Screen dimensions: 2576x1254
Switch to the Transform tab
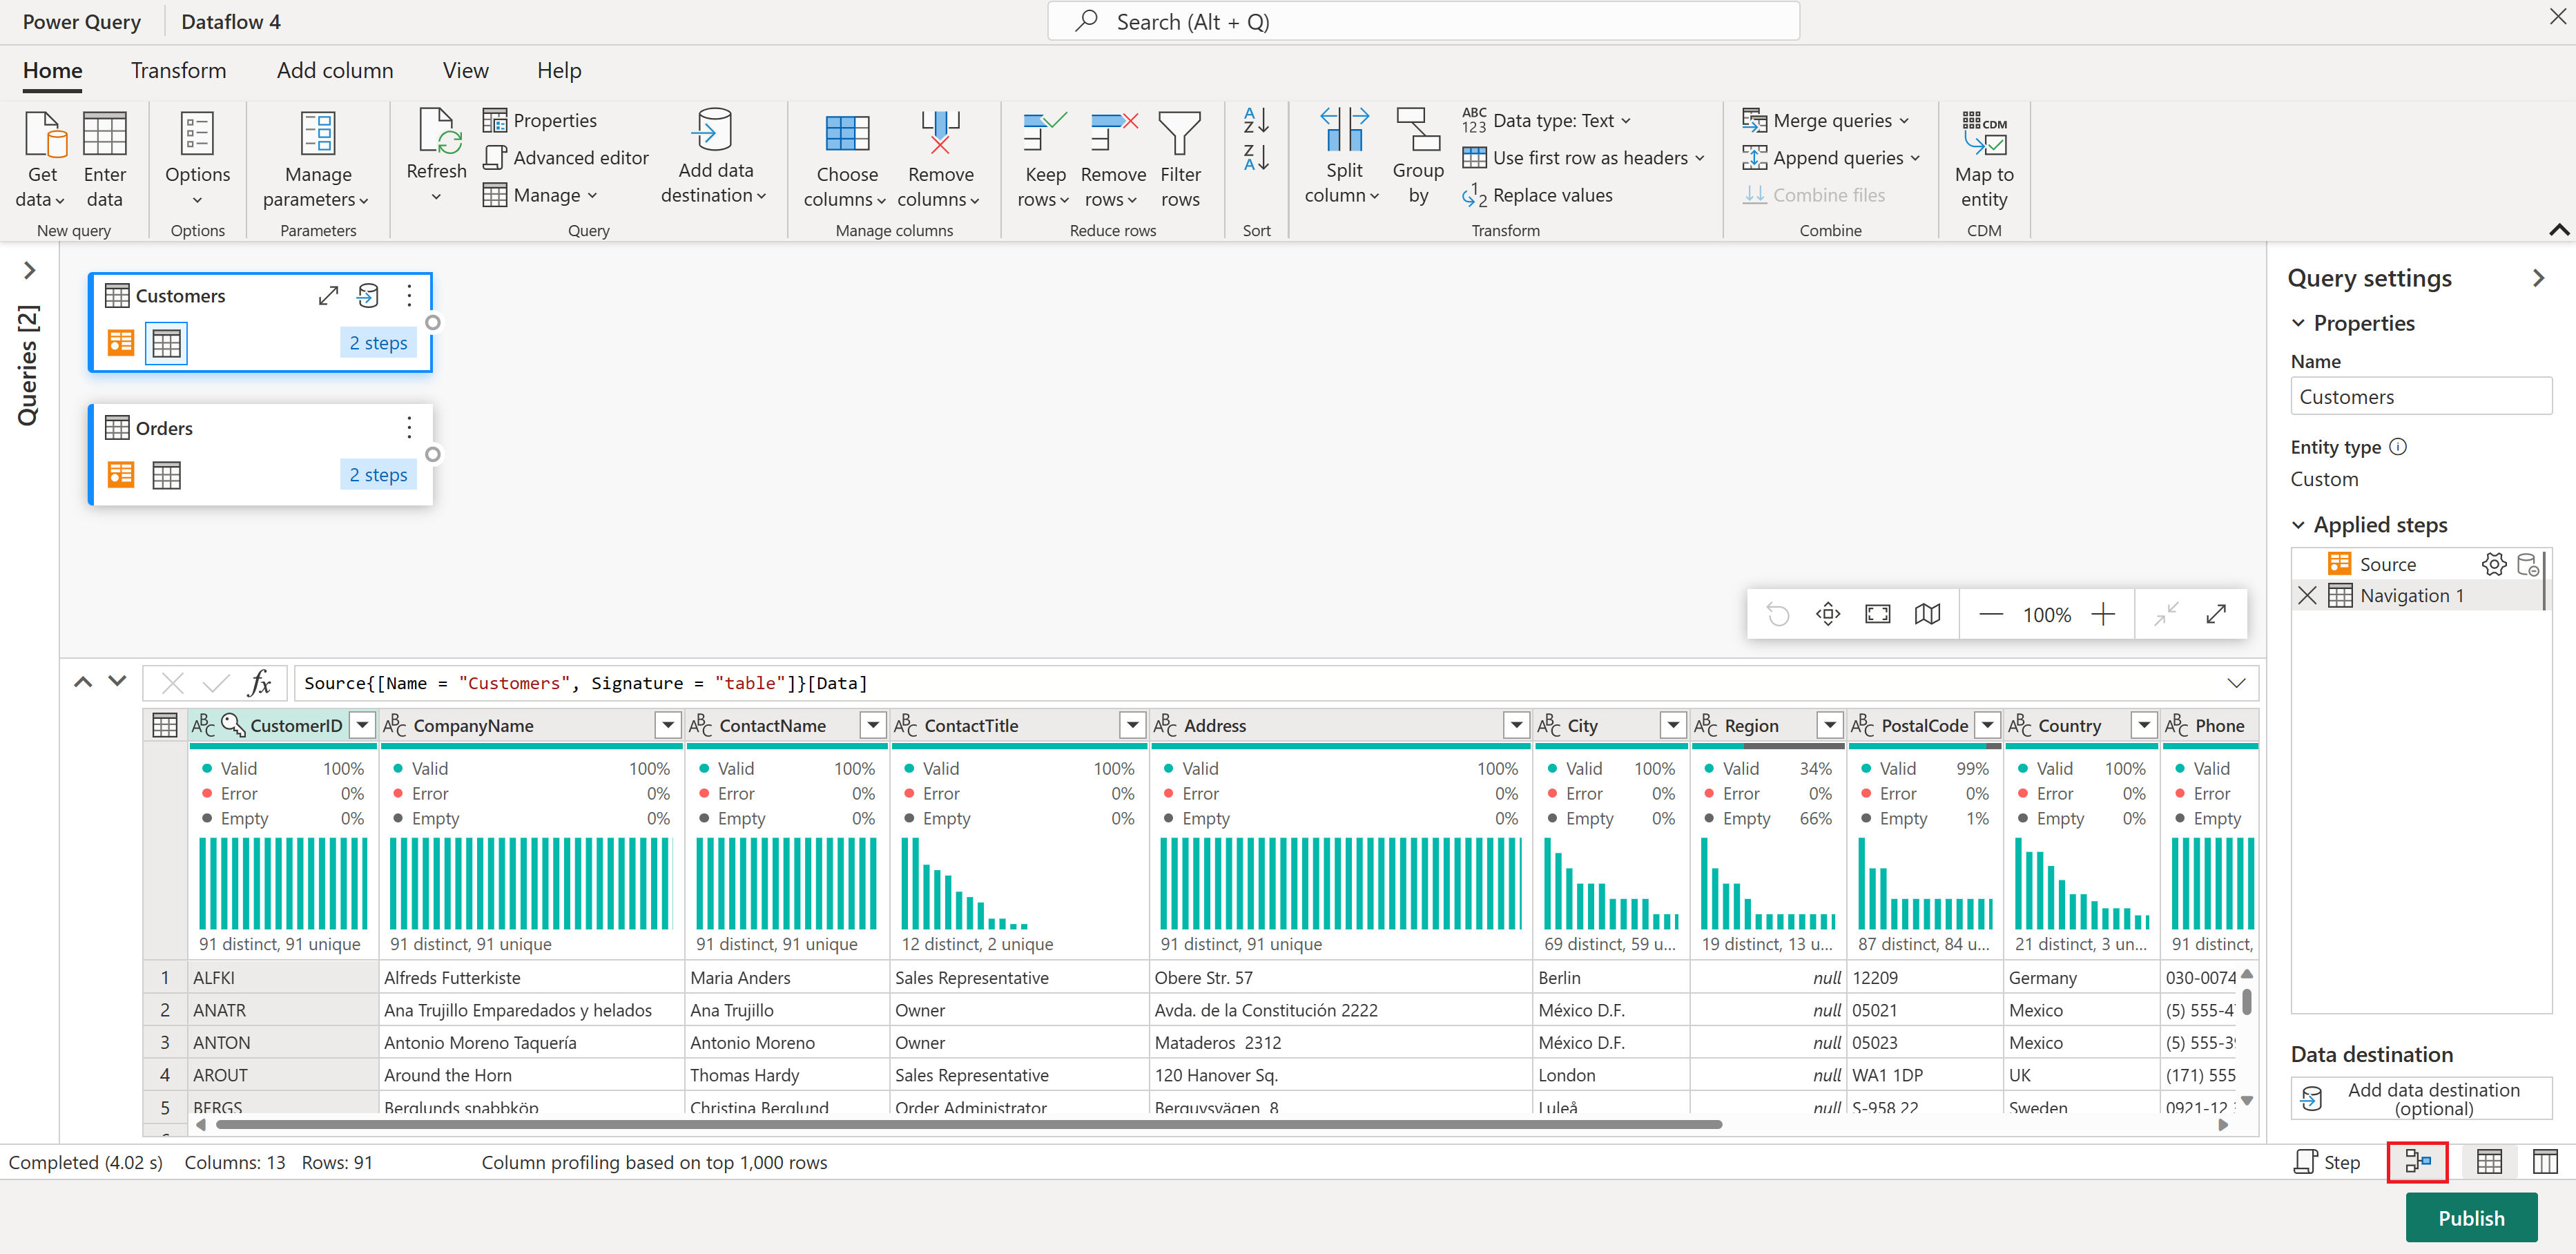click(178, 70)
